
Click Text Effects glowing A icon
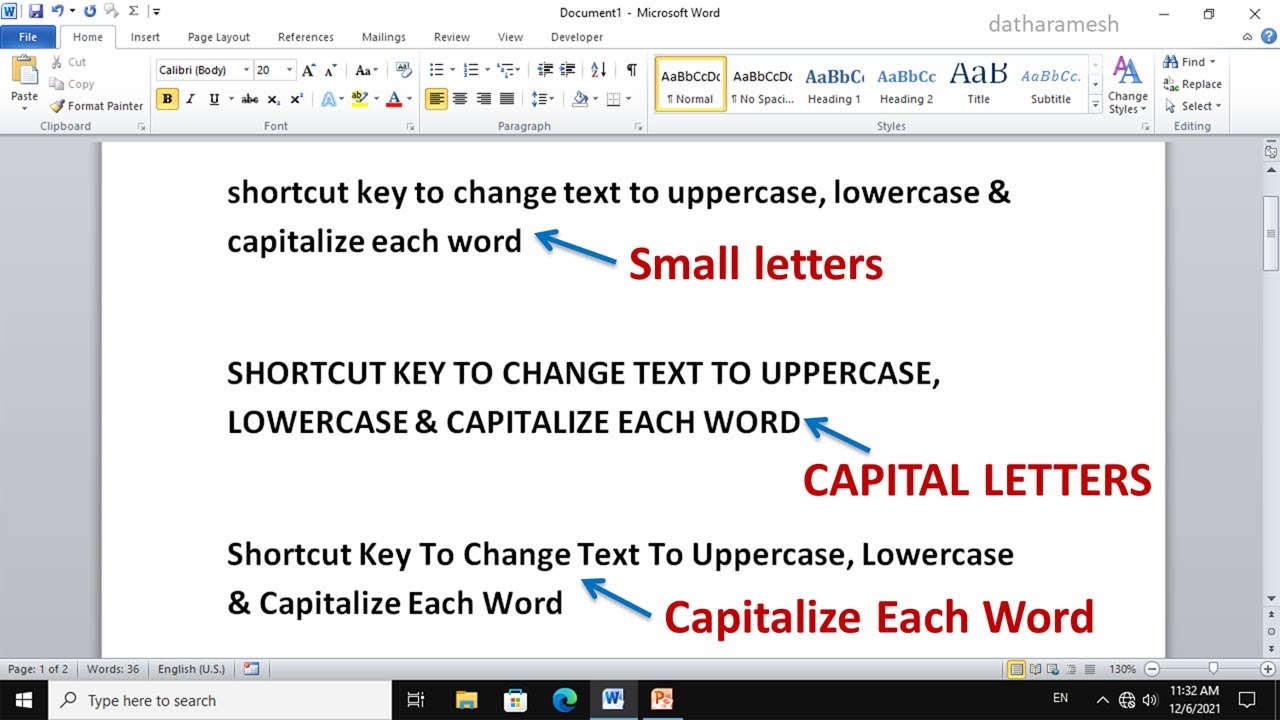click(x=328, y=99)
